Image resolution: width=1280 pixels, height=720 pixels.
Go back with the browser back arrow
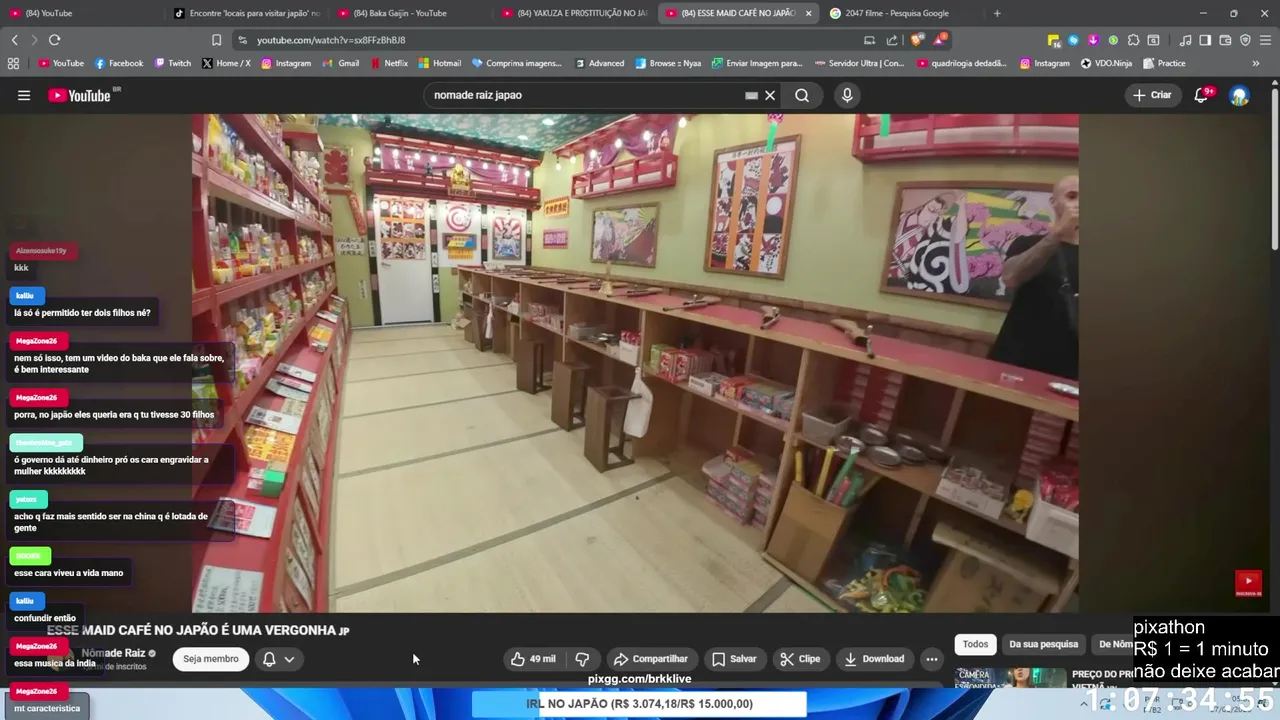click(14, 40)
